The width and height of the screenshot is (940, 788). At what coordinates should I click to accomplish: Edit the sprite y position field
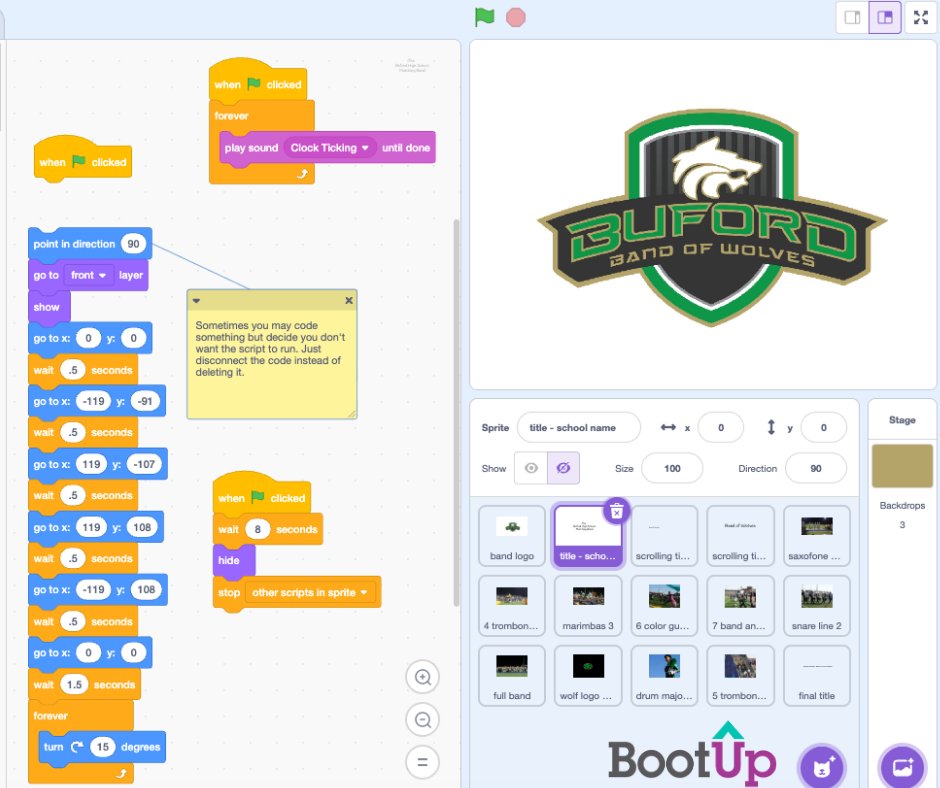pos(823,428)
